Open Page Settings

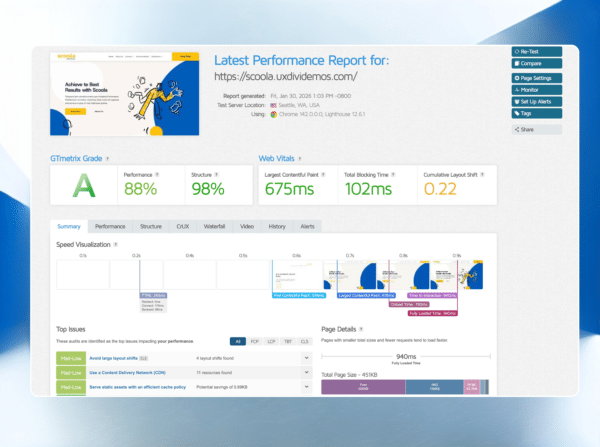(536, 78)
